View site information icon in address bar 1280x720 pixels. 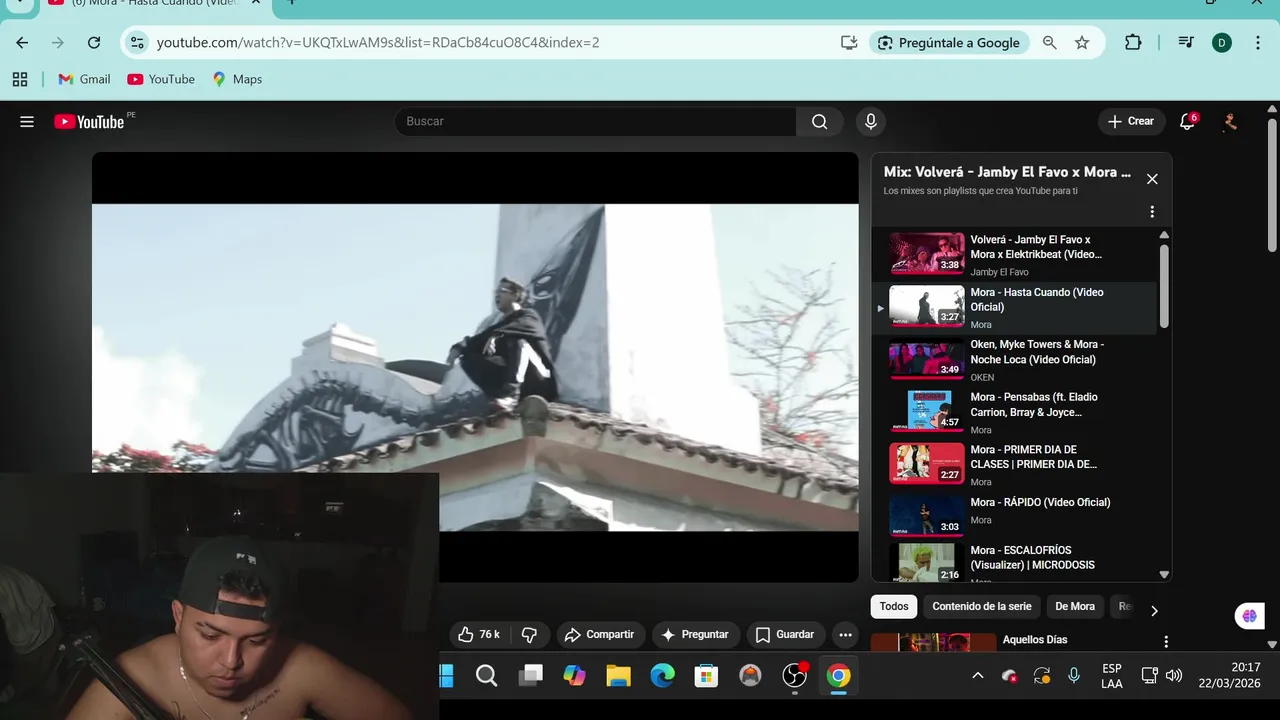[138, 43]
